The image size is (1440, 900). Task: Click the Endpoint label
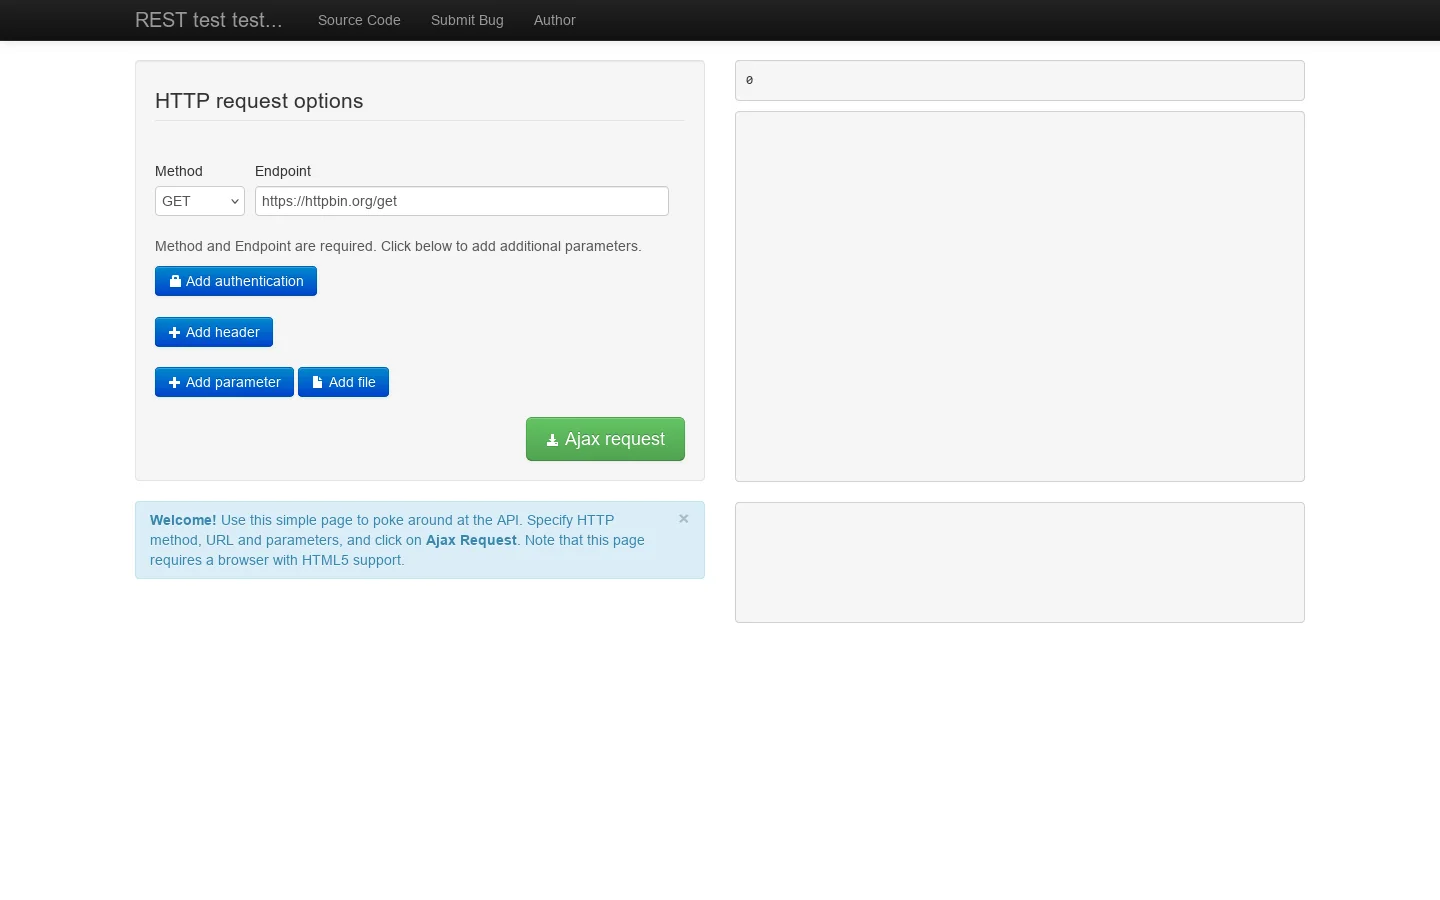283,171
